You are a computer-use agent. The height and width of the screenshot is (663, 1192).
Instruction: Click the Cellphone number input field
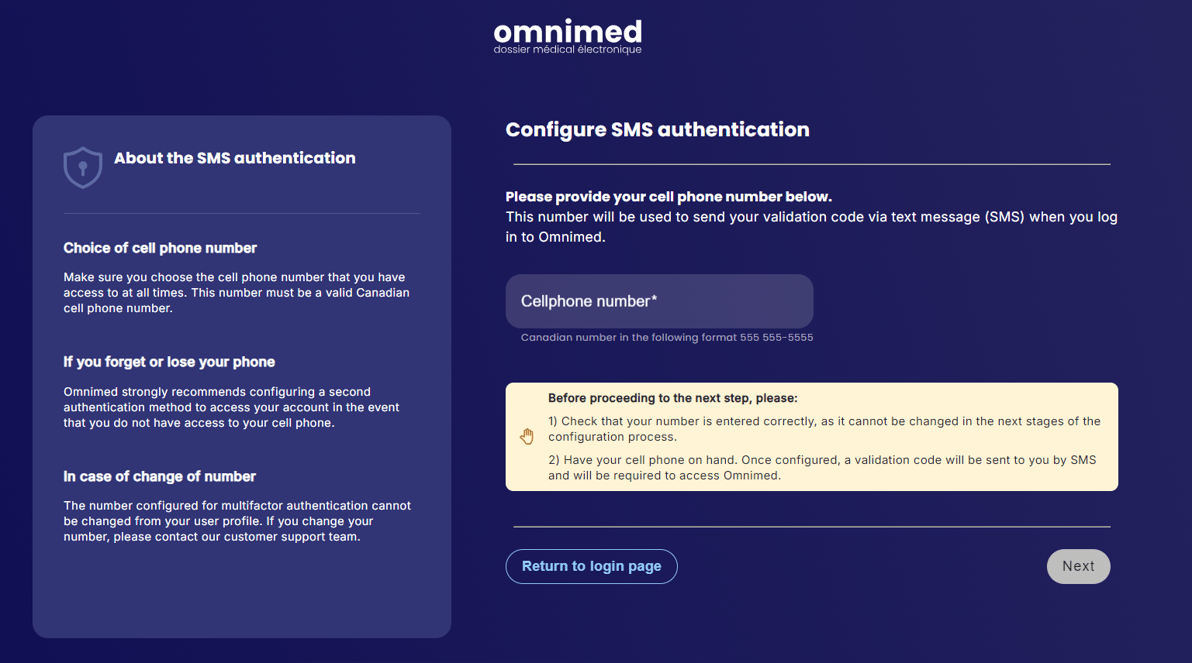pyautogui.click(x=659, y=301)
